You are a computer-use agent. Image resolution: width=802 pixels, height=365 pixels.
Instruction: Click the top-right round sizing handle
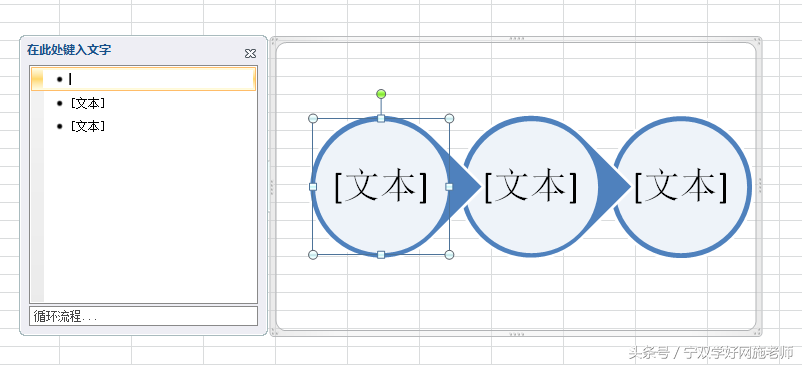point(449,119)
